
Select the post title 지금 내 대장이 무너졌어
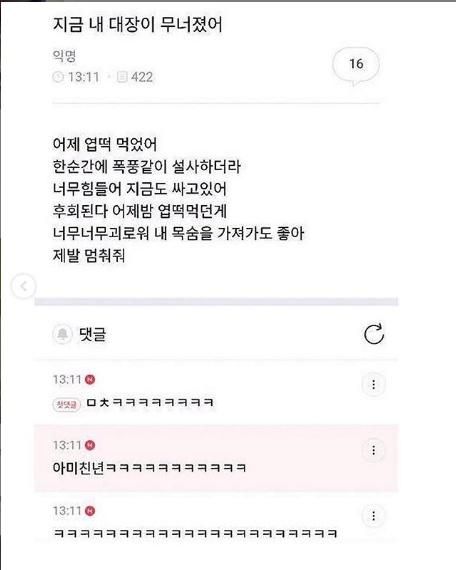pos(137,25)
